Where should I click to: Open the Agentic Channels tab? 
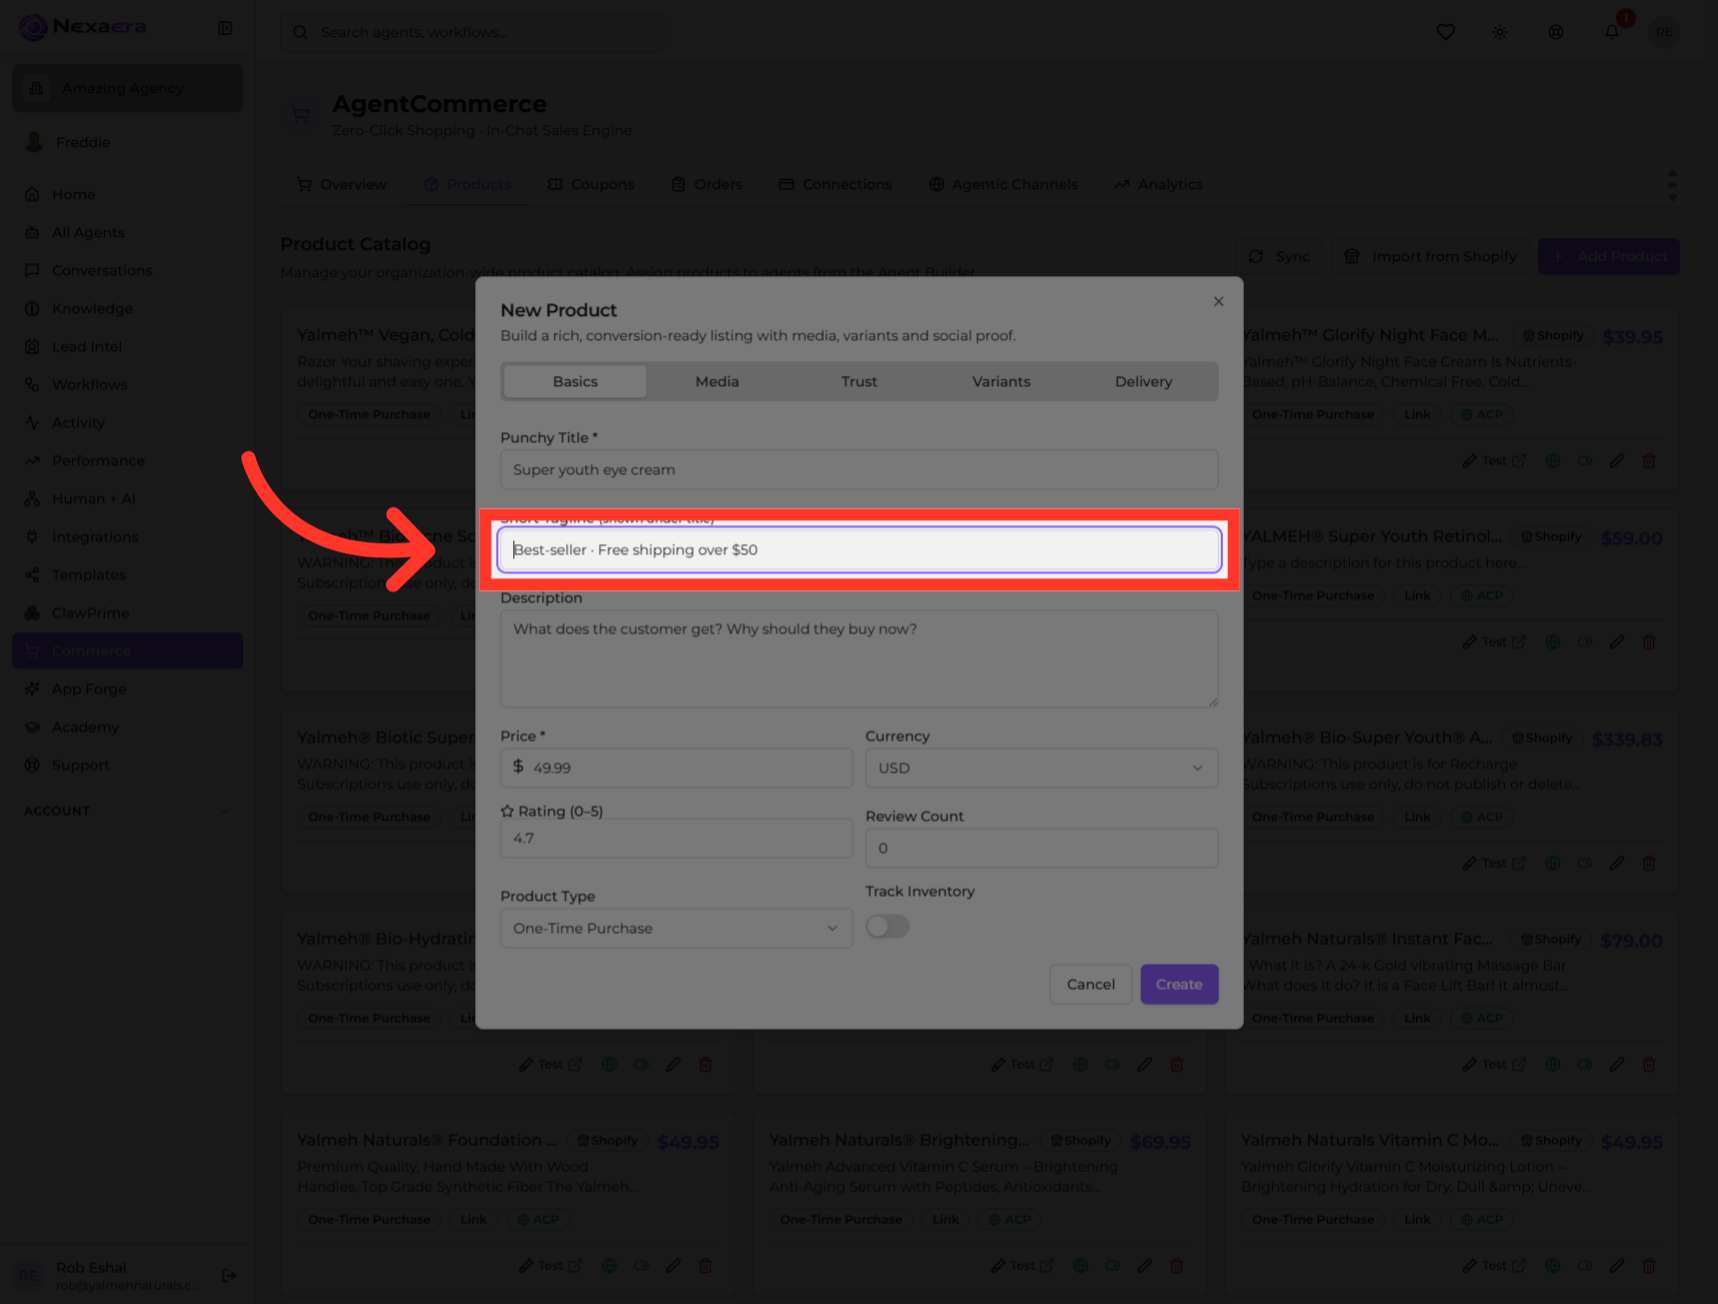pyautogui.click(x=1003, y=184)
